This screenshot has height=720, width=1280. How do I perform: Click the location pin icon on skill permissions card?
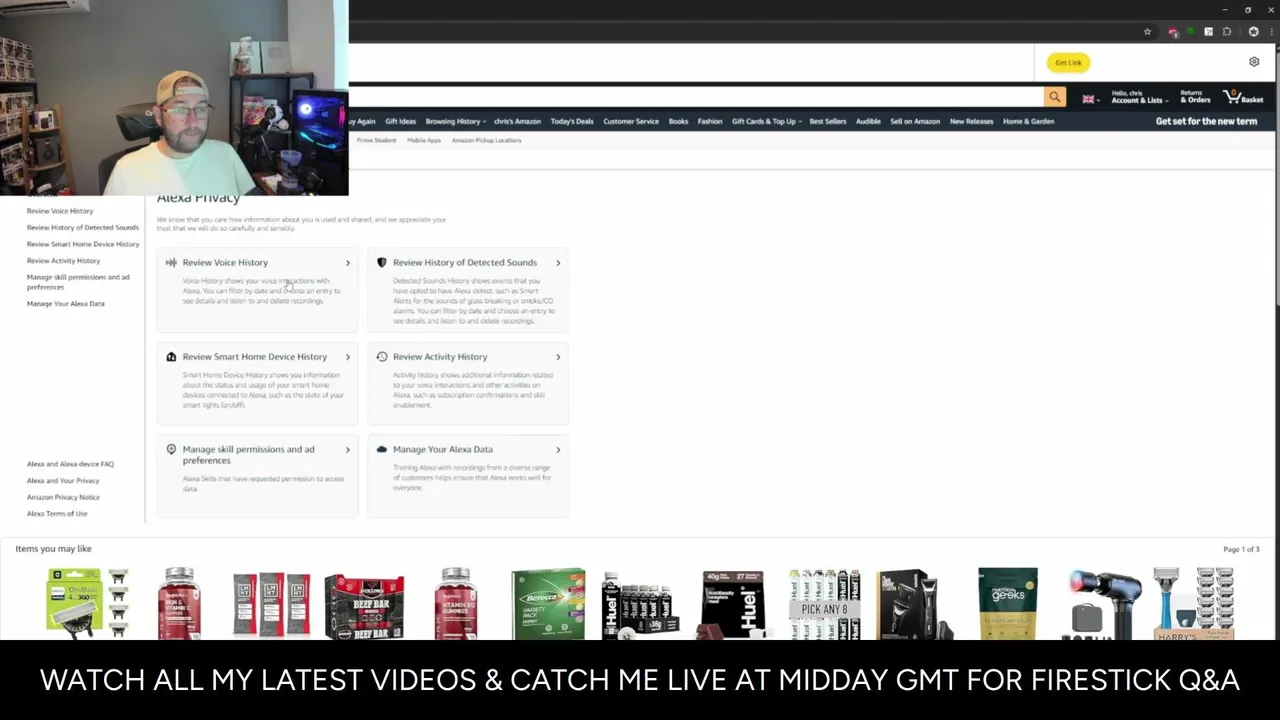(x=171, y=449)
